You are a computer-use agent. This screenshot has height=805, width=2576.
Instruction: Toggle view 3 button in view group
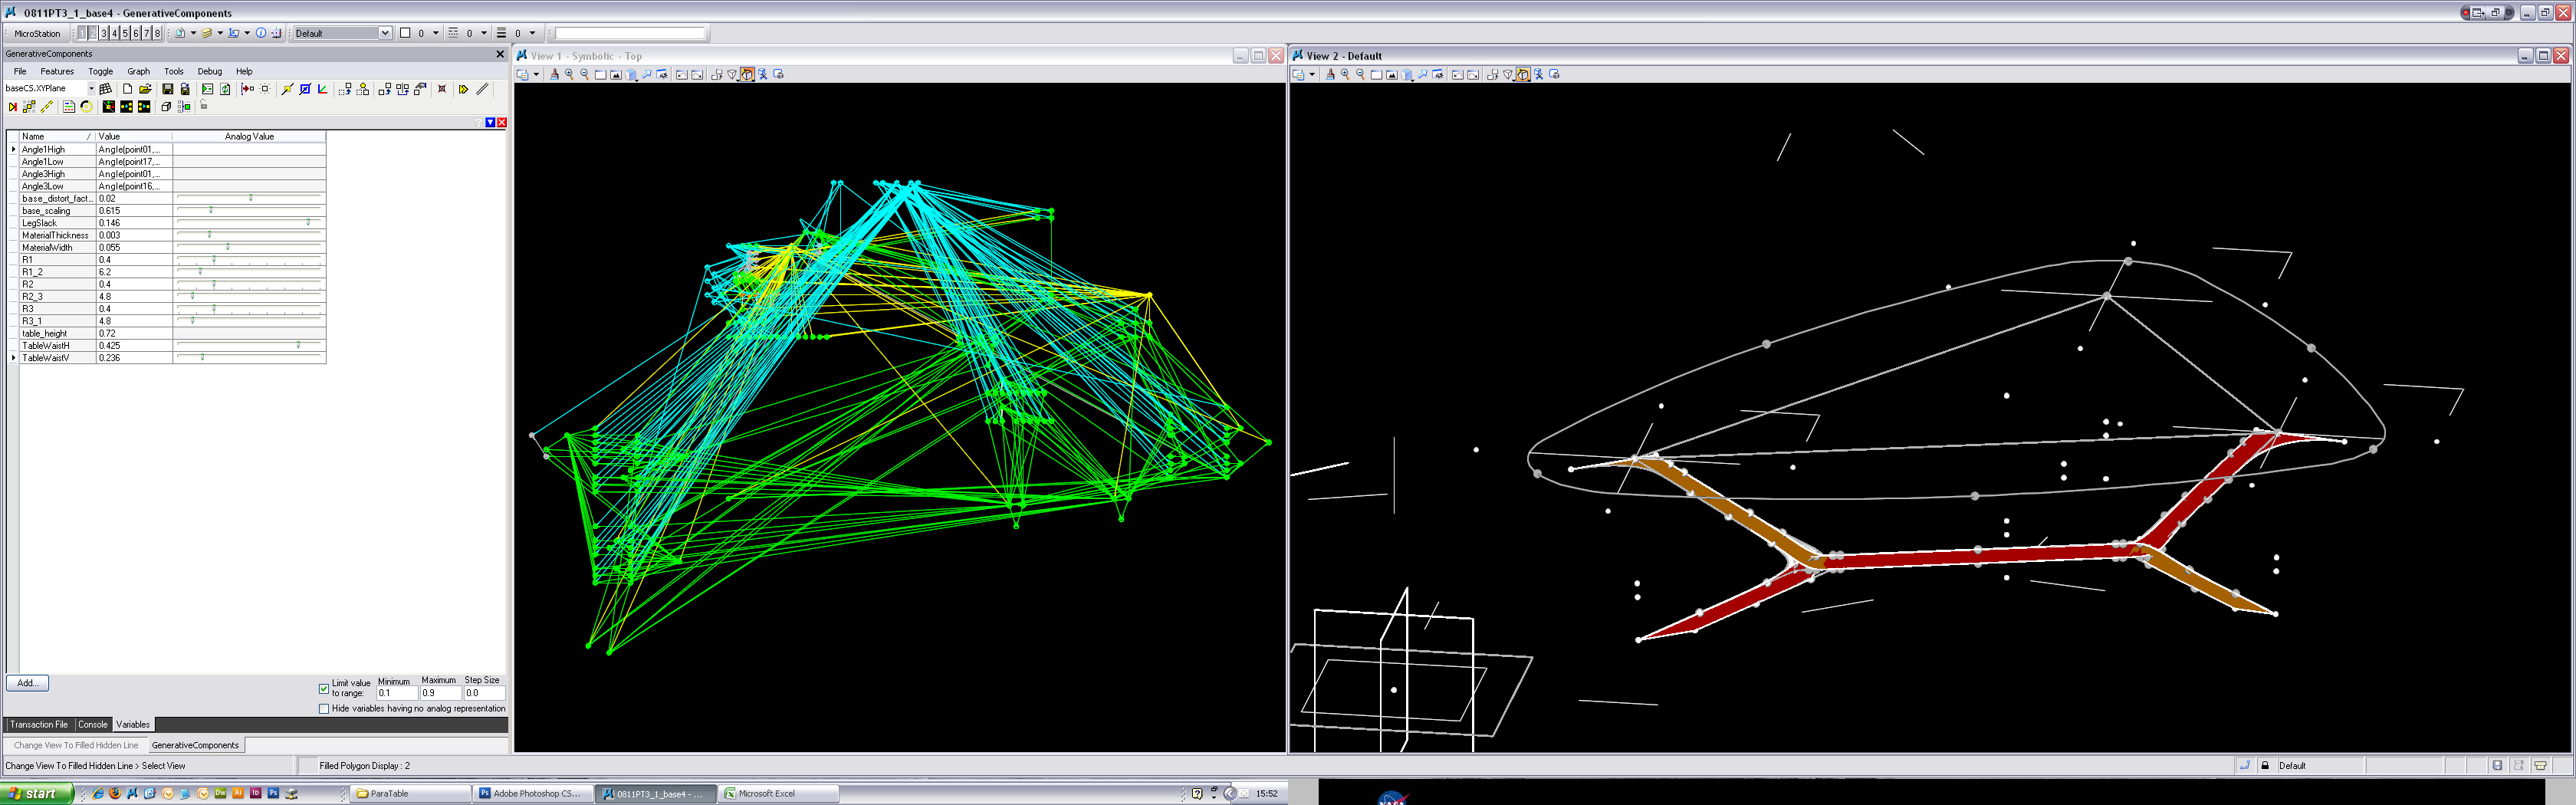click(104, 34)
